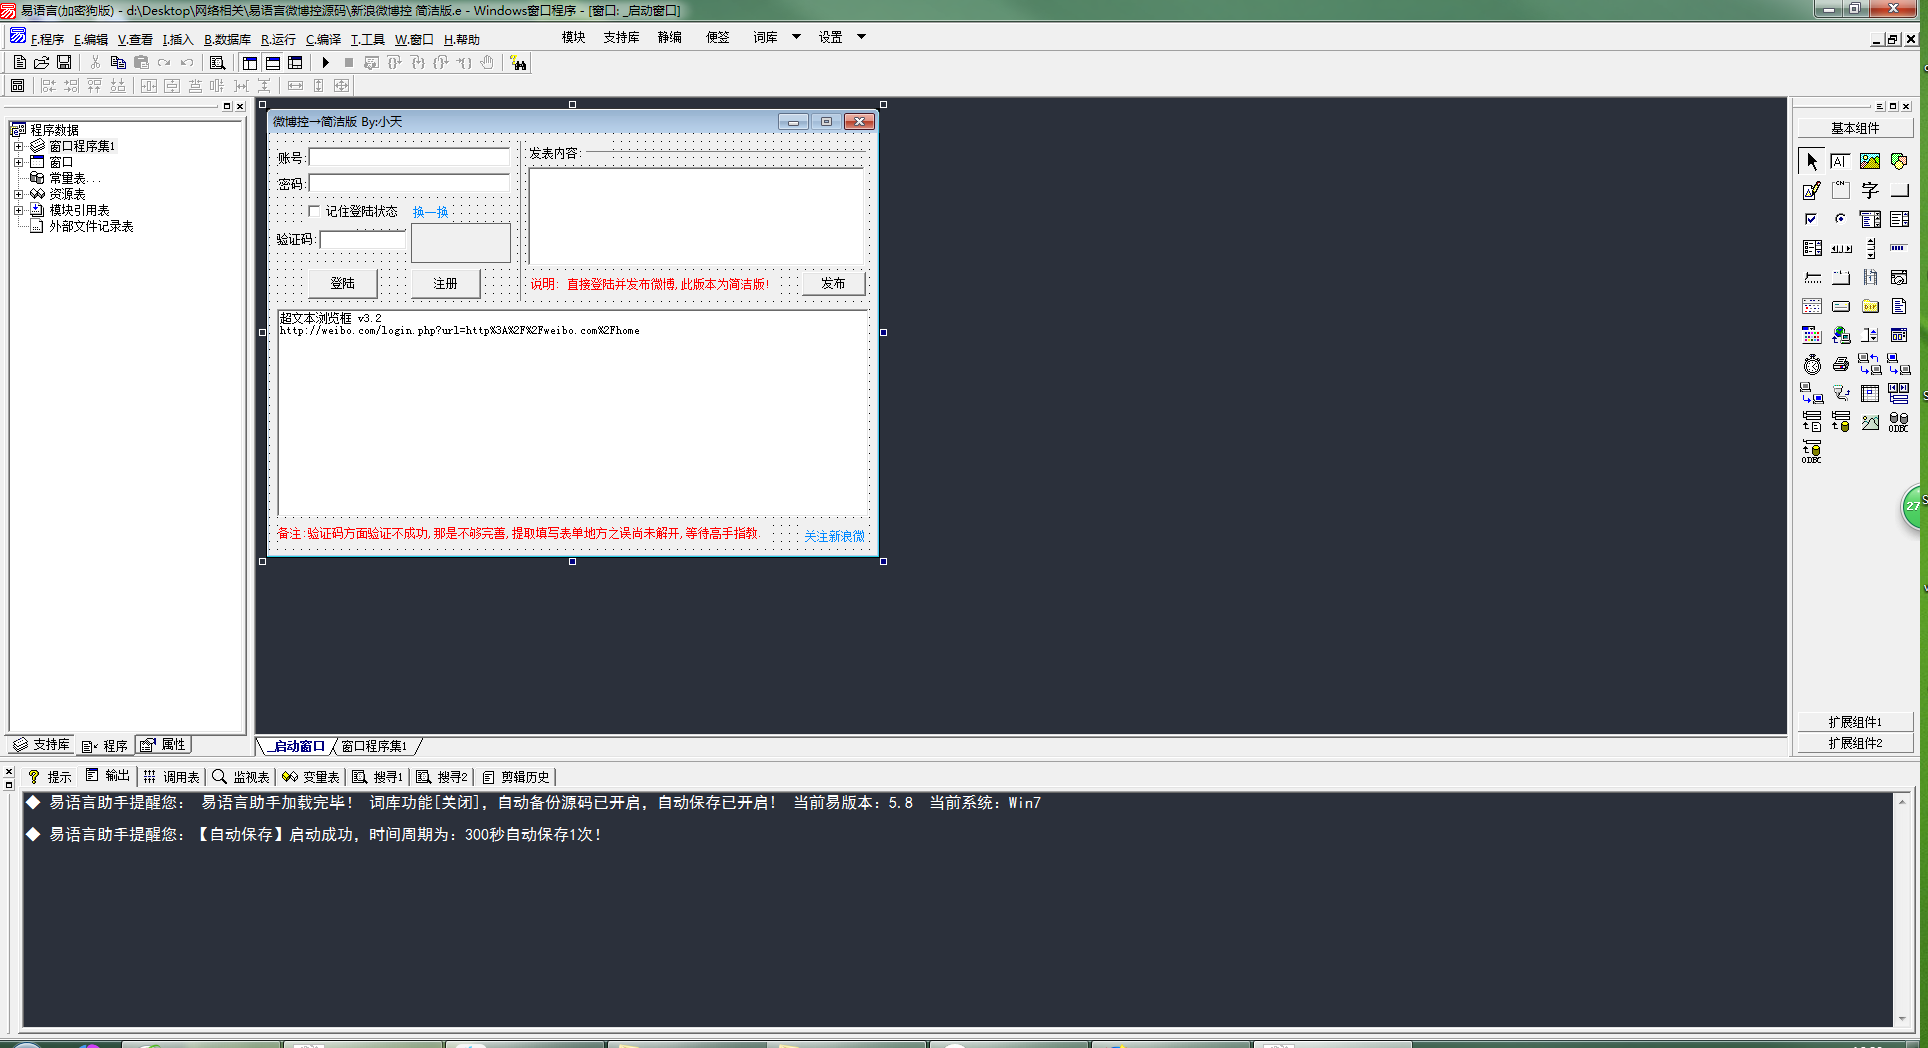Select the directory box DIR component icon
The height and width of the screenshot is (1048, 1928).
(1870, 306)
